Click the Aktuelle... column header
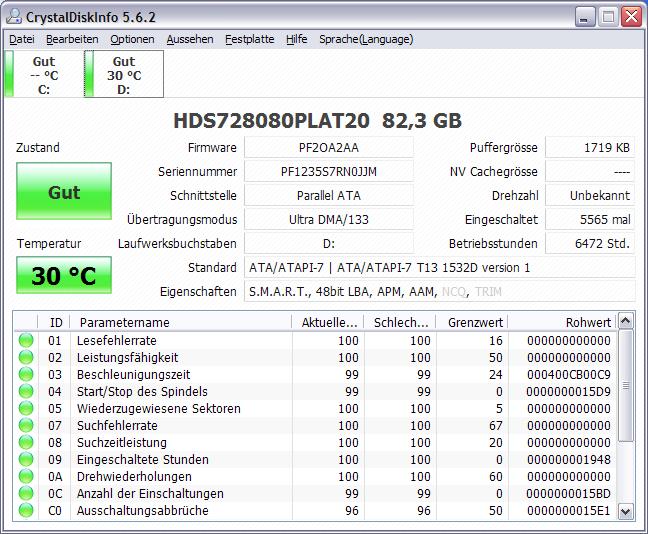The image size is (648, 534). click(x=328, y=322)
